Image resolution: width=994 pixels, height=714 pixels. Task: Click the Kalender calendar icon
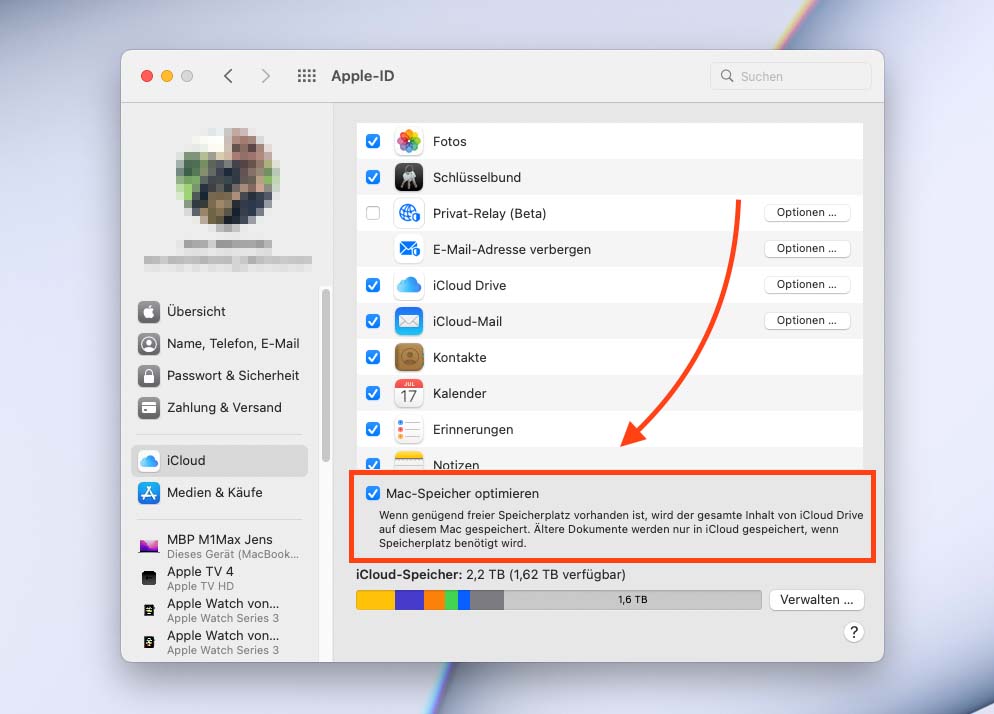tap(408, 393)
